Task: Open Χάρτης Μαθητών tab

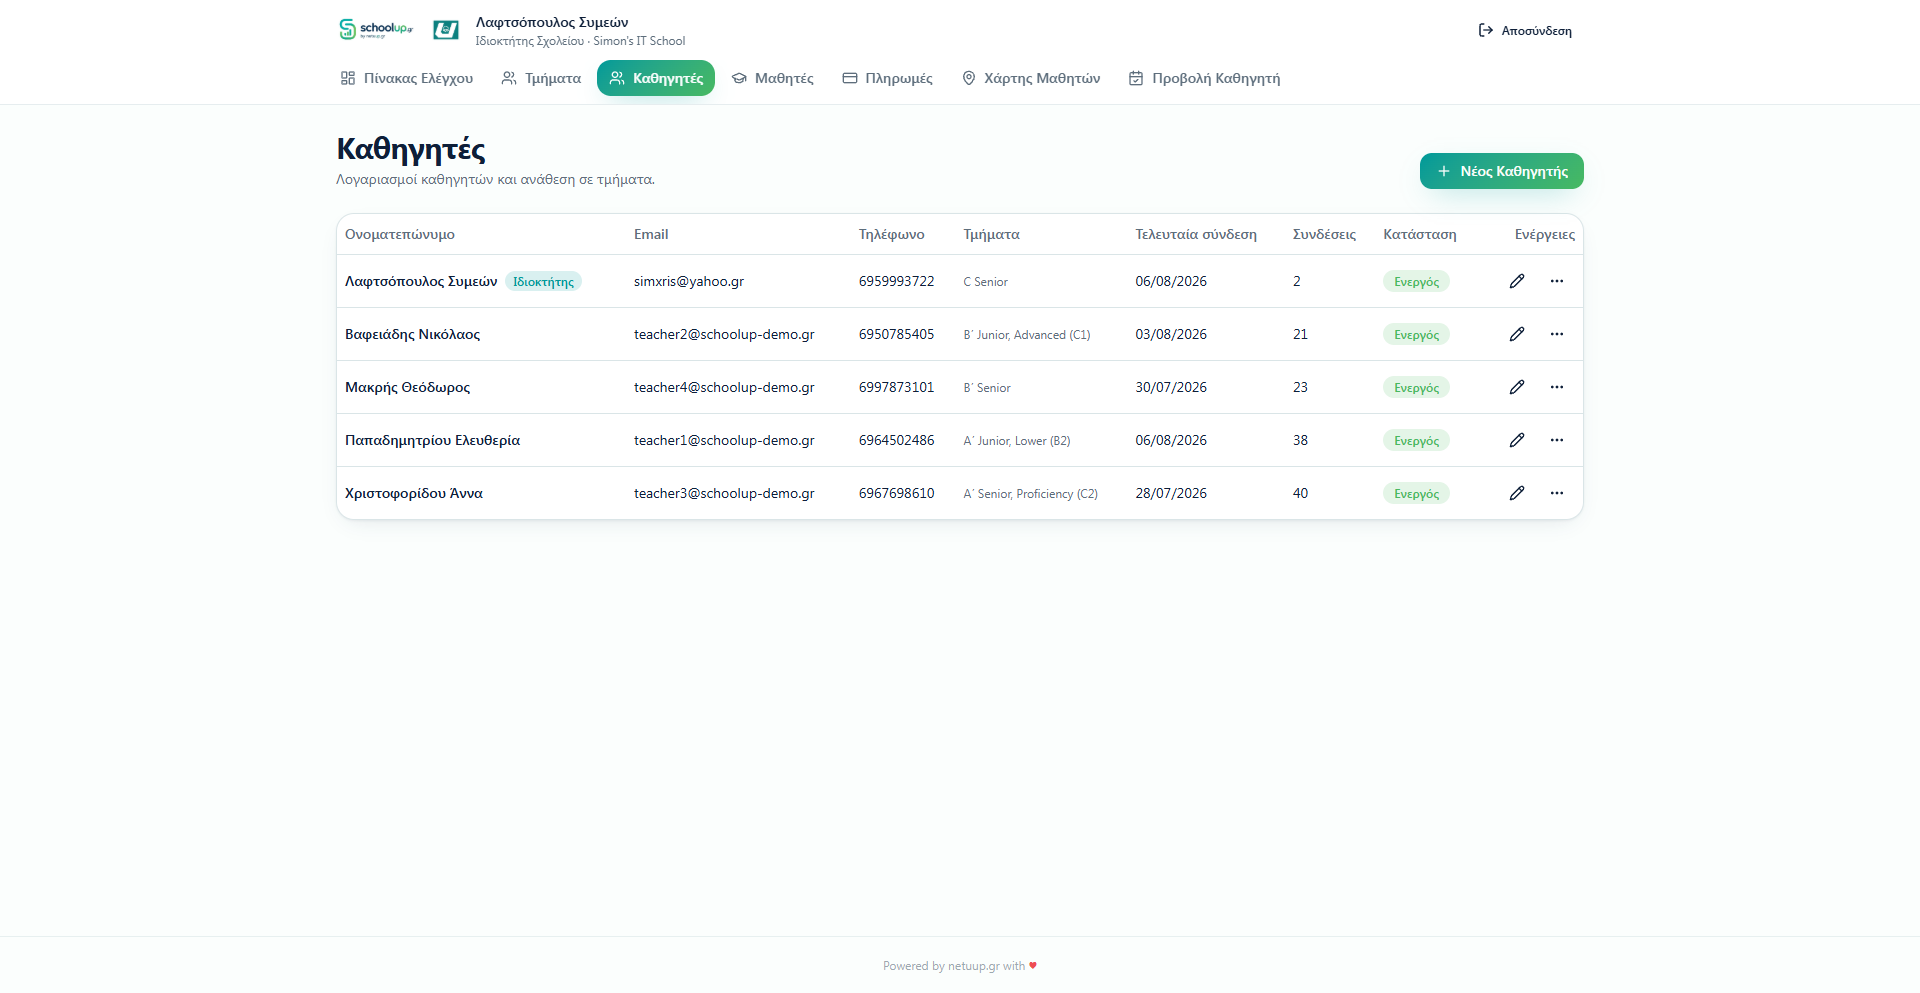Action: (x=1031, y=78)
